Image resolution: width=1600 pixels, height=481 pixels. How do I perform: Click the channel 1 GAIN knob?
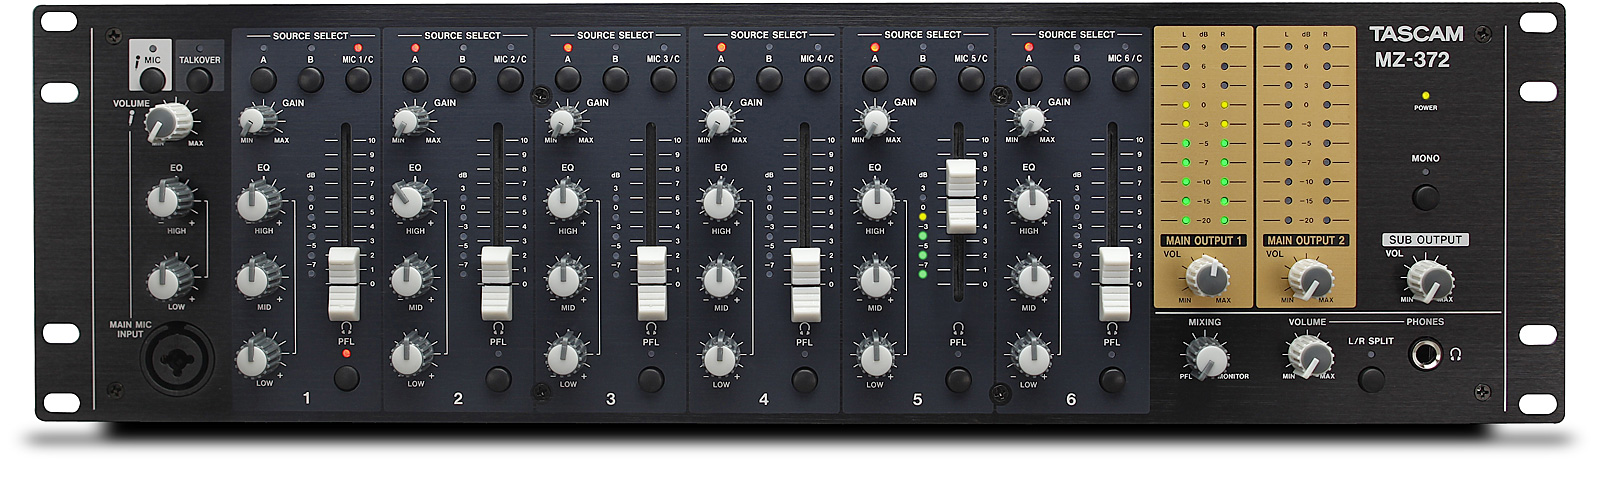pos(256,122)
